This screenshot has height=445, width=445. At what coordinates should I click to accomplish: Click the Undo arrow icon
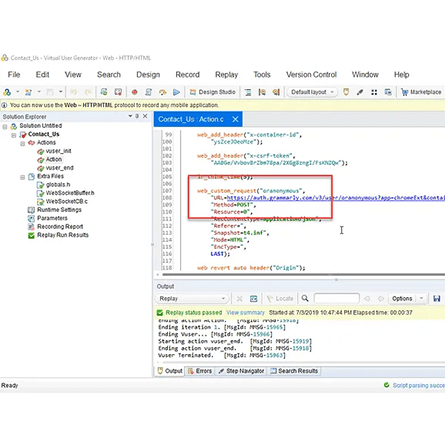[73, 92]
